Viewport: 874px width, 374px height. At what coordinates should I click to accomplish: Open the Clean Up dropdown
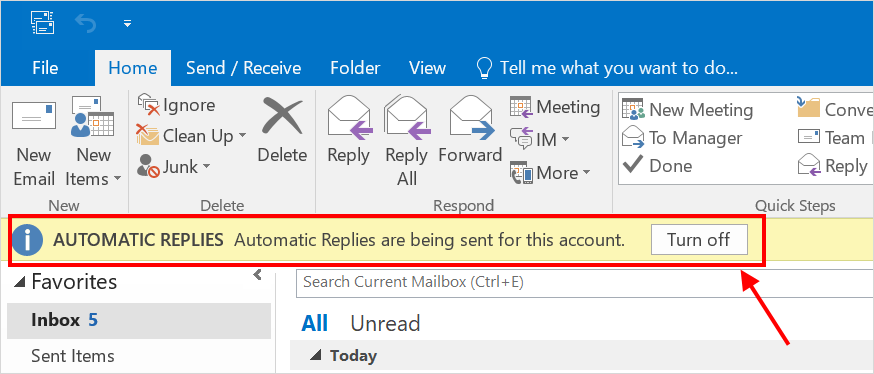[x=191, y=135]
